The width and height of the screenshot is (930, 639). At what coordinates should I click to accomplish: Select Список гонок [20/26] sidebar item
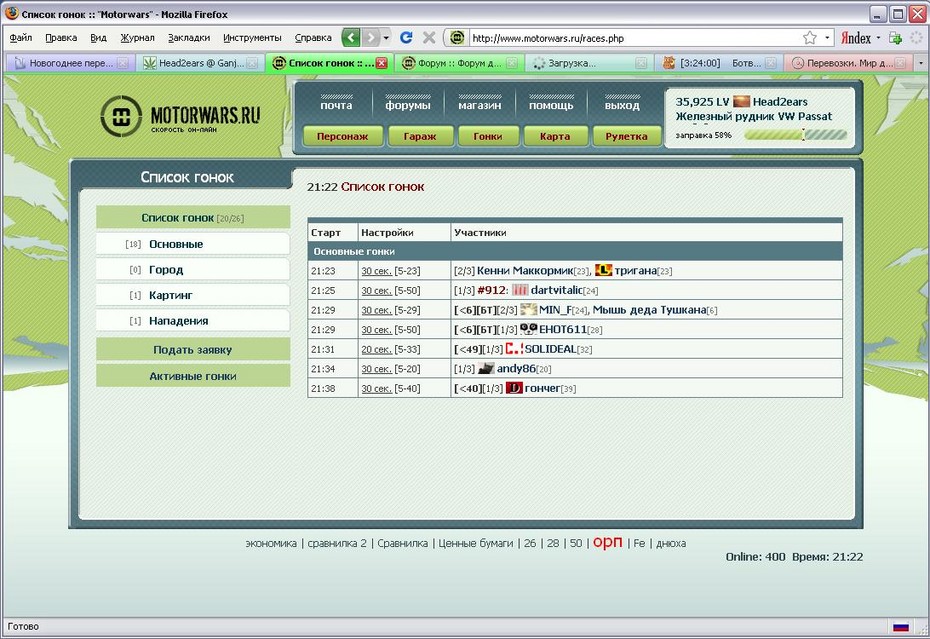tap(193, 218)
